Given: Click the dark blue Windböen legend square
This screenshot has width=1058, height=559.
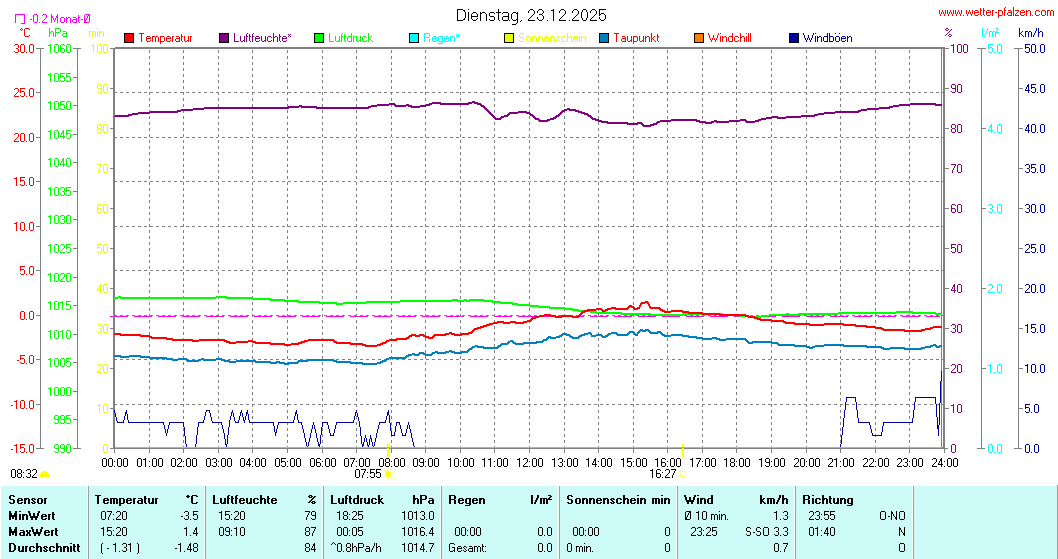Looking at the screenshot, I should [794, 38].
